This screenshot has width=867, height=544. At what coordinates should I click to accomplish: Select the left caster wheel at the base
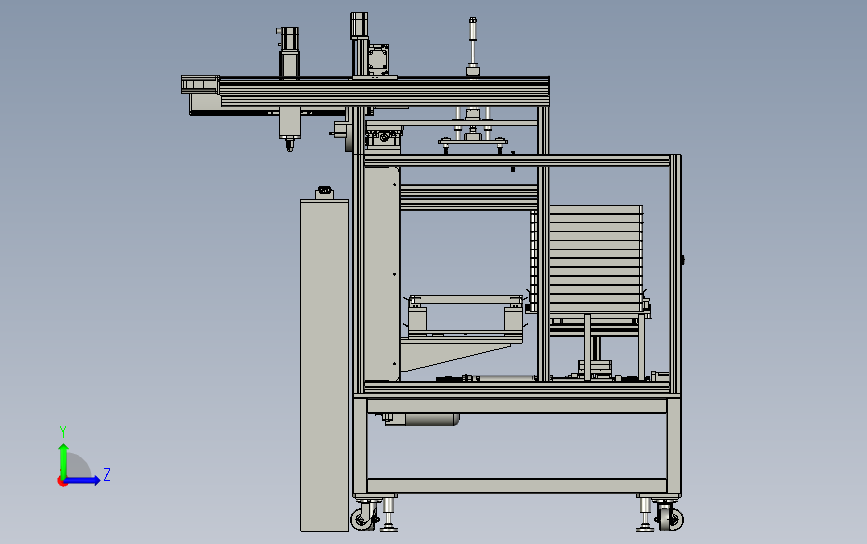click(363, 519)
